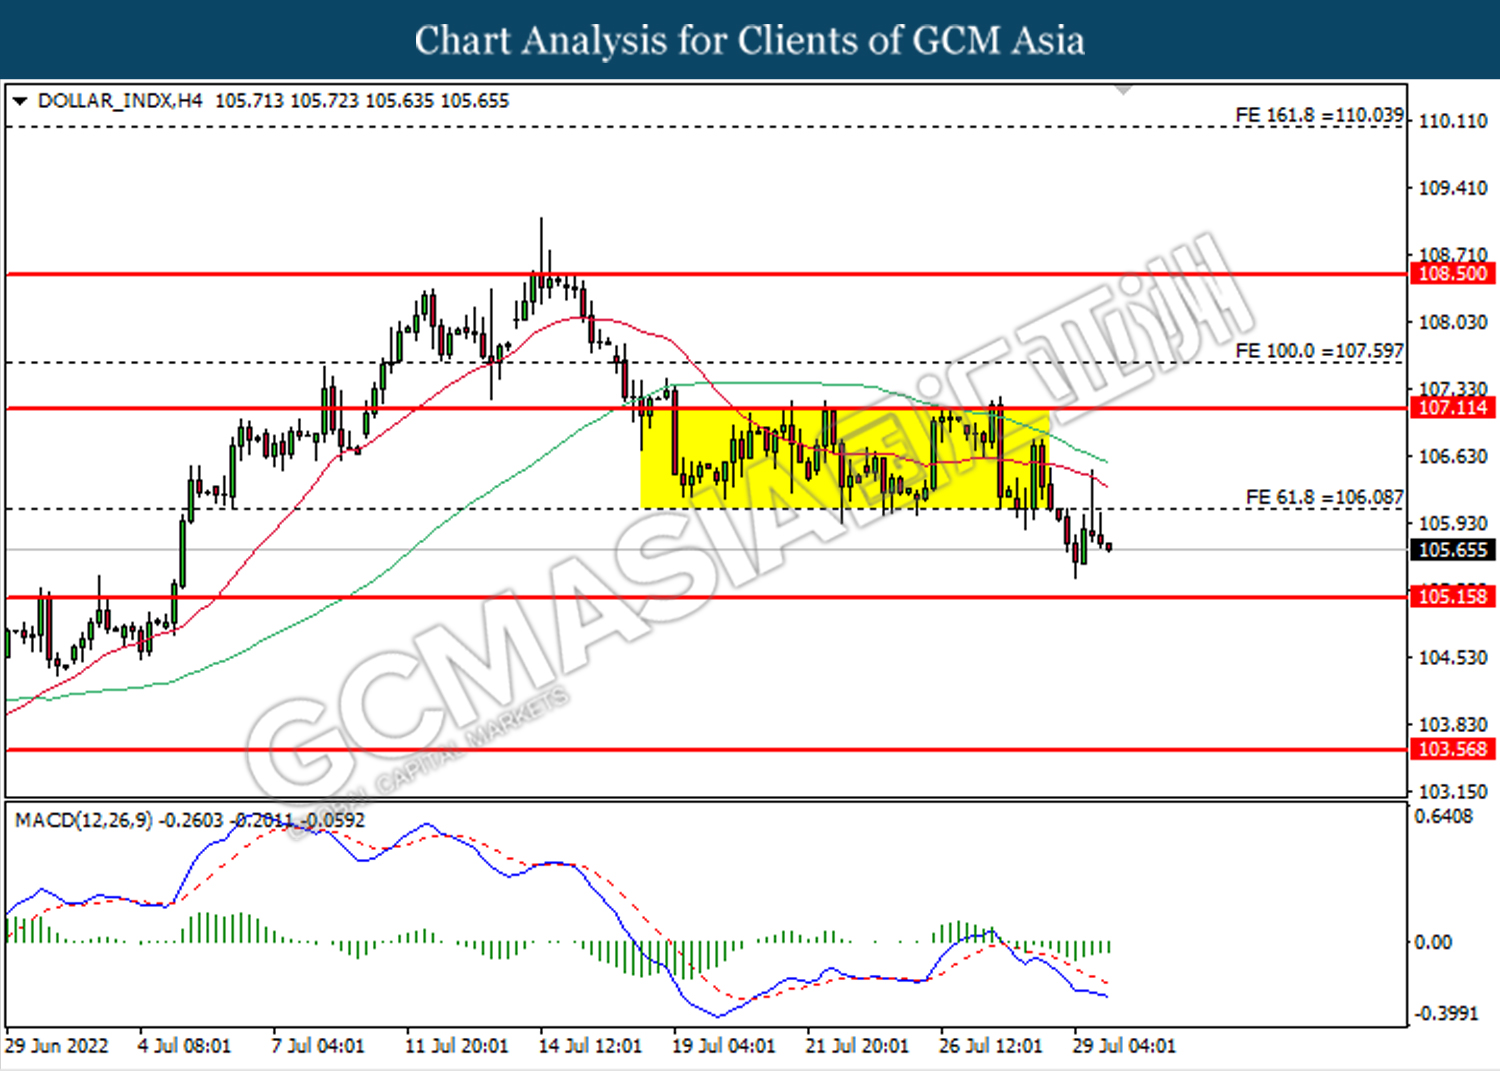Screen dimensions: 1500x1071
Task: Click the 7 Jul 04:01 time label
Action: point(318,1046)
